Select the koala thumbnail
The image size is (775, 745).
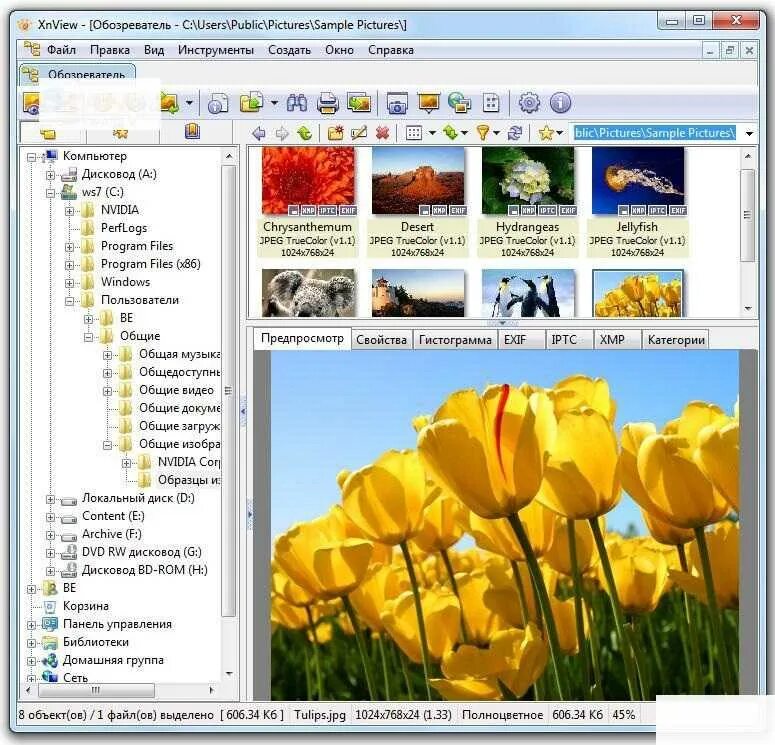[x=308, y=292]
